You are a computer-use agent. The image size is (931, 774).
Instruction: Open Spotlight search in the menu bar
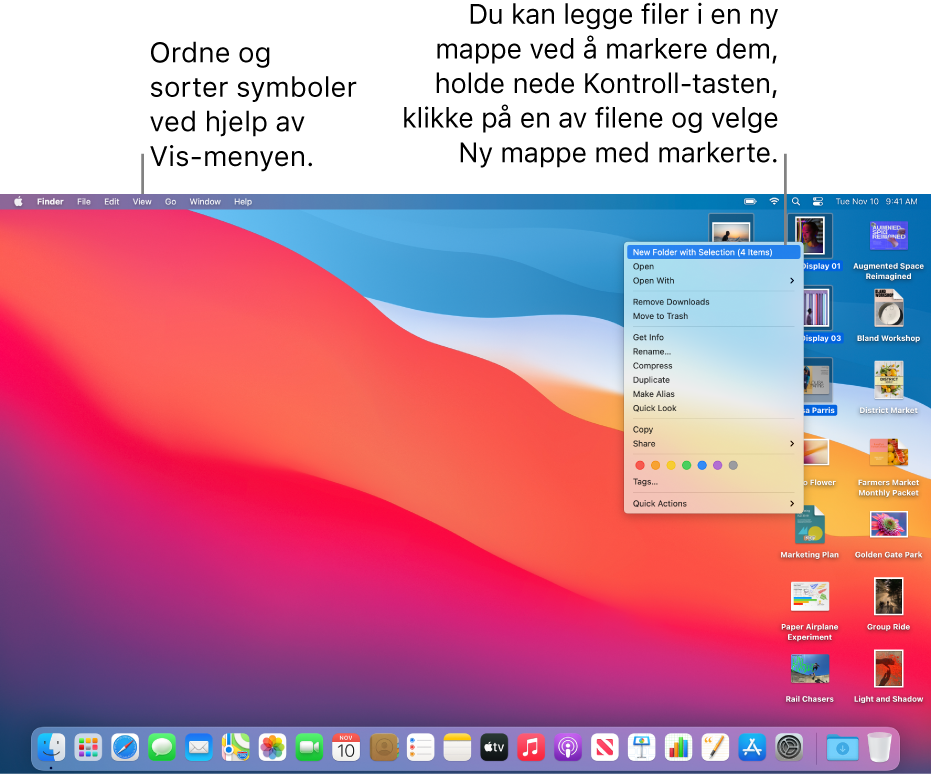tap(796, 201)
